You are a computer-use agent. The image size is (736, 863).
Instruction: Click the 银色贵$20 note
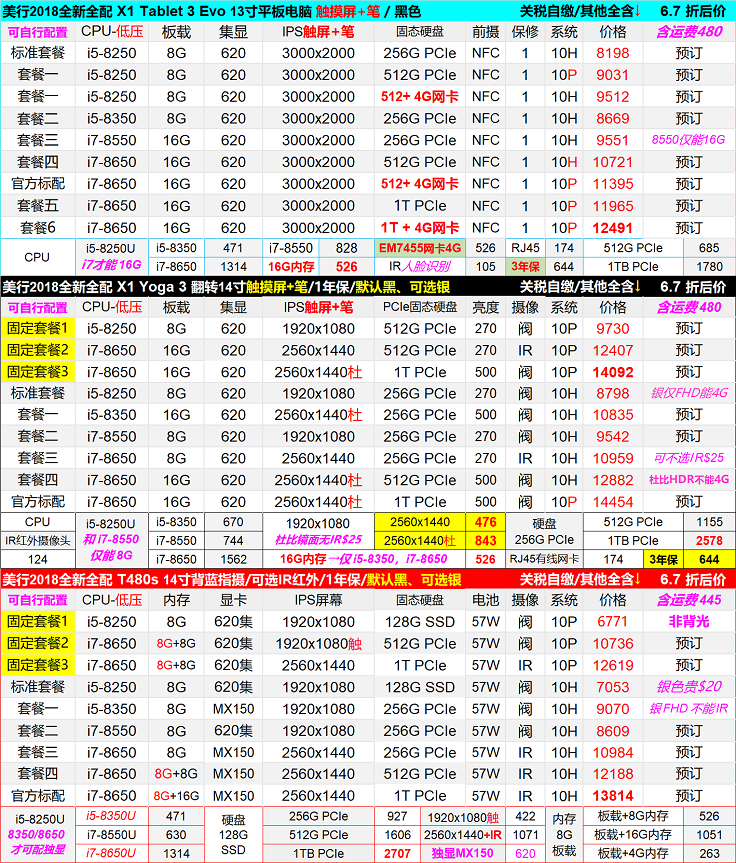coord(689,687)
